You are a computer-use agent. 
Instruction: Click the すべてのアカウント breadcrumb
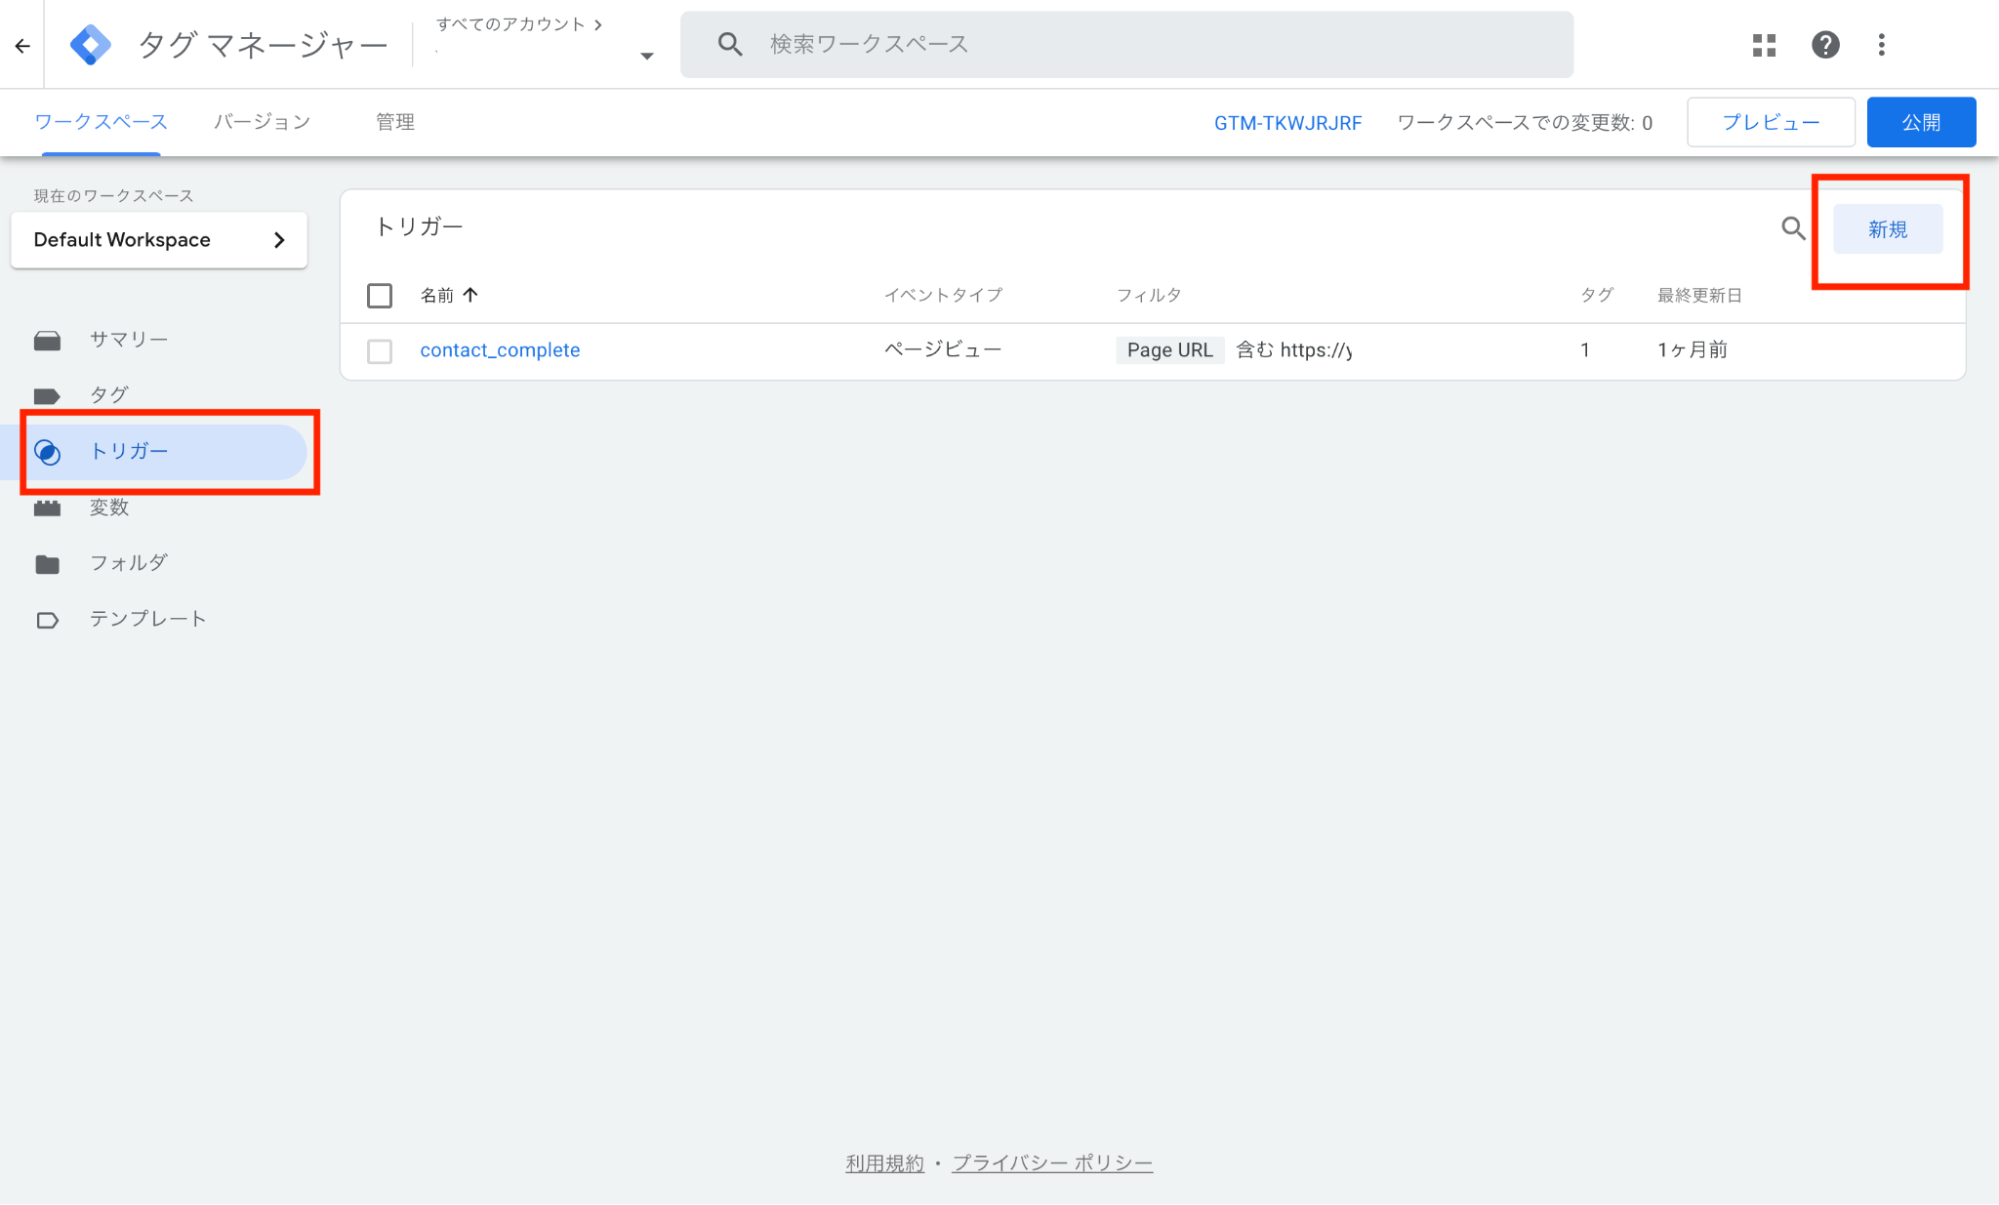coord(510,24)
